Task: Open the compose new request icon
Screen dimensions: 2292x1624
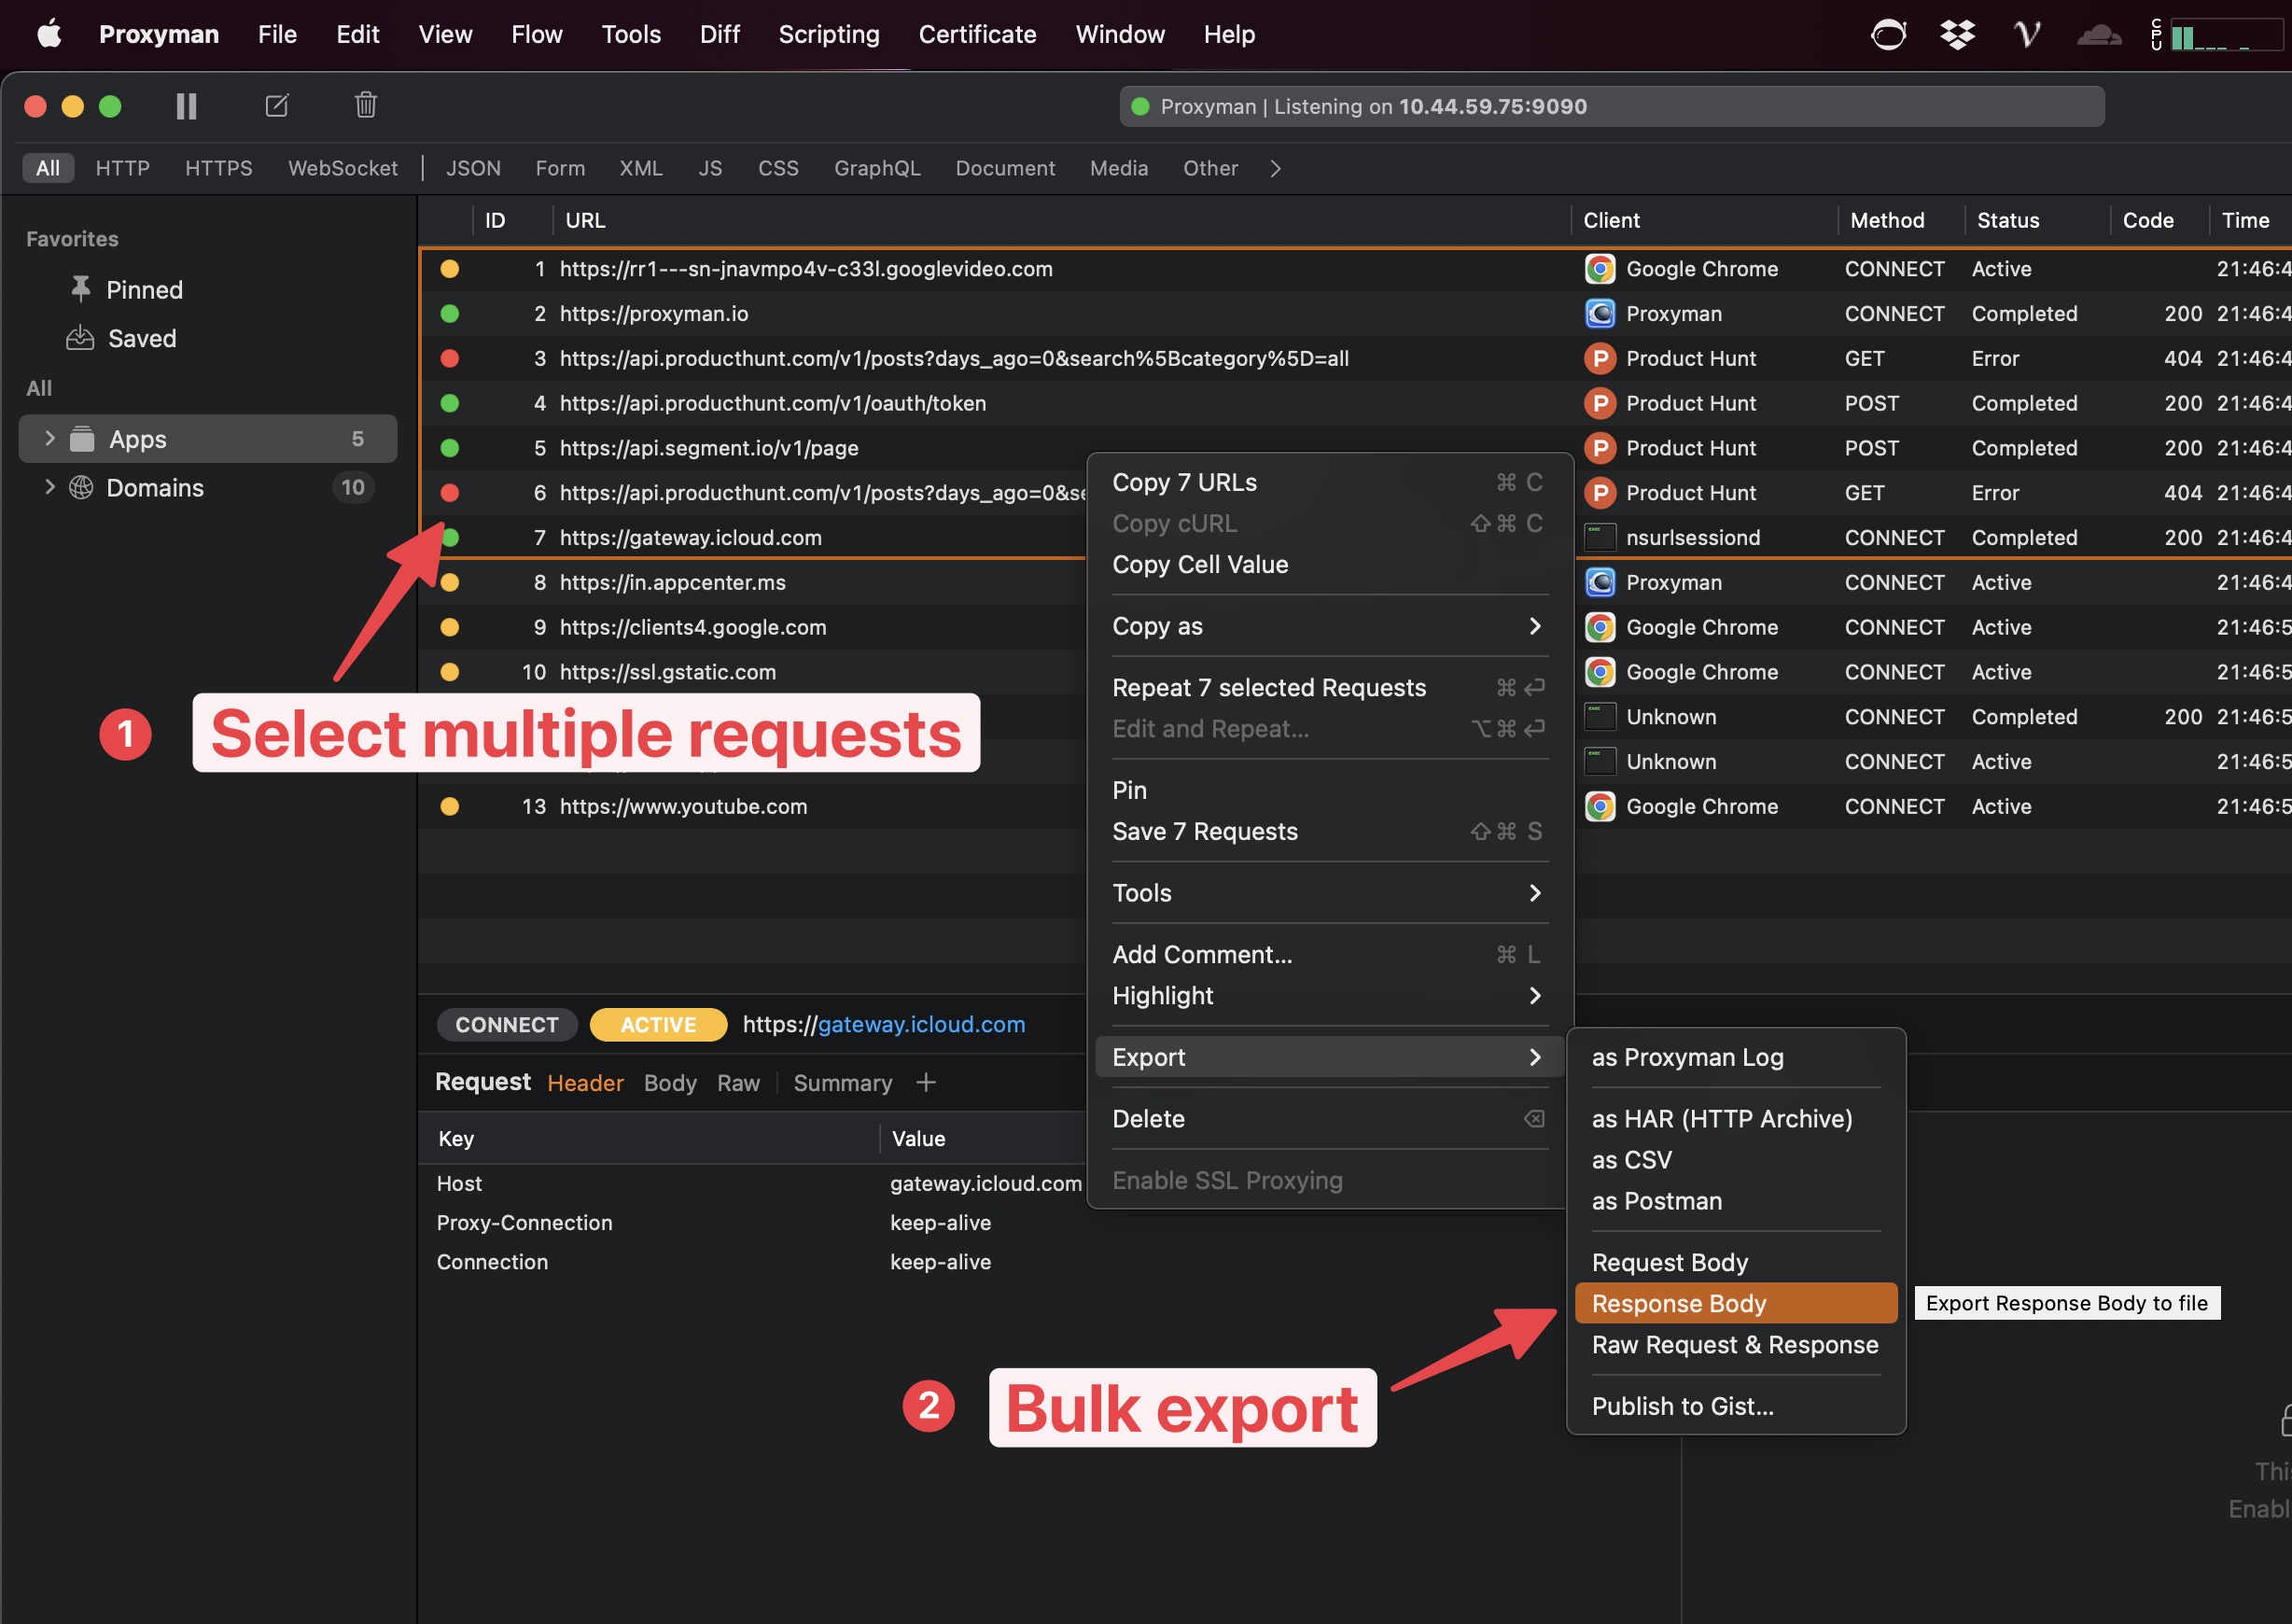Action: click(277, 105)
